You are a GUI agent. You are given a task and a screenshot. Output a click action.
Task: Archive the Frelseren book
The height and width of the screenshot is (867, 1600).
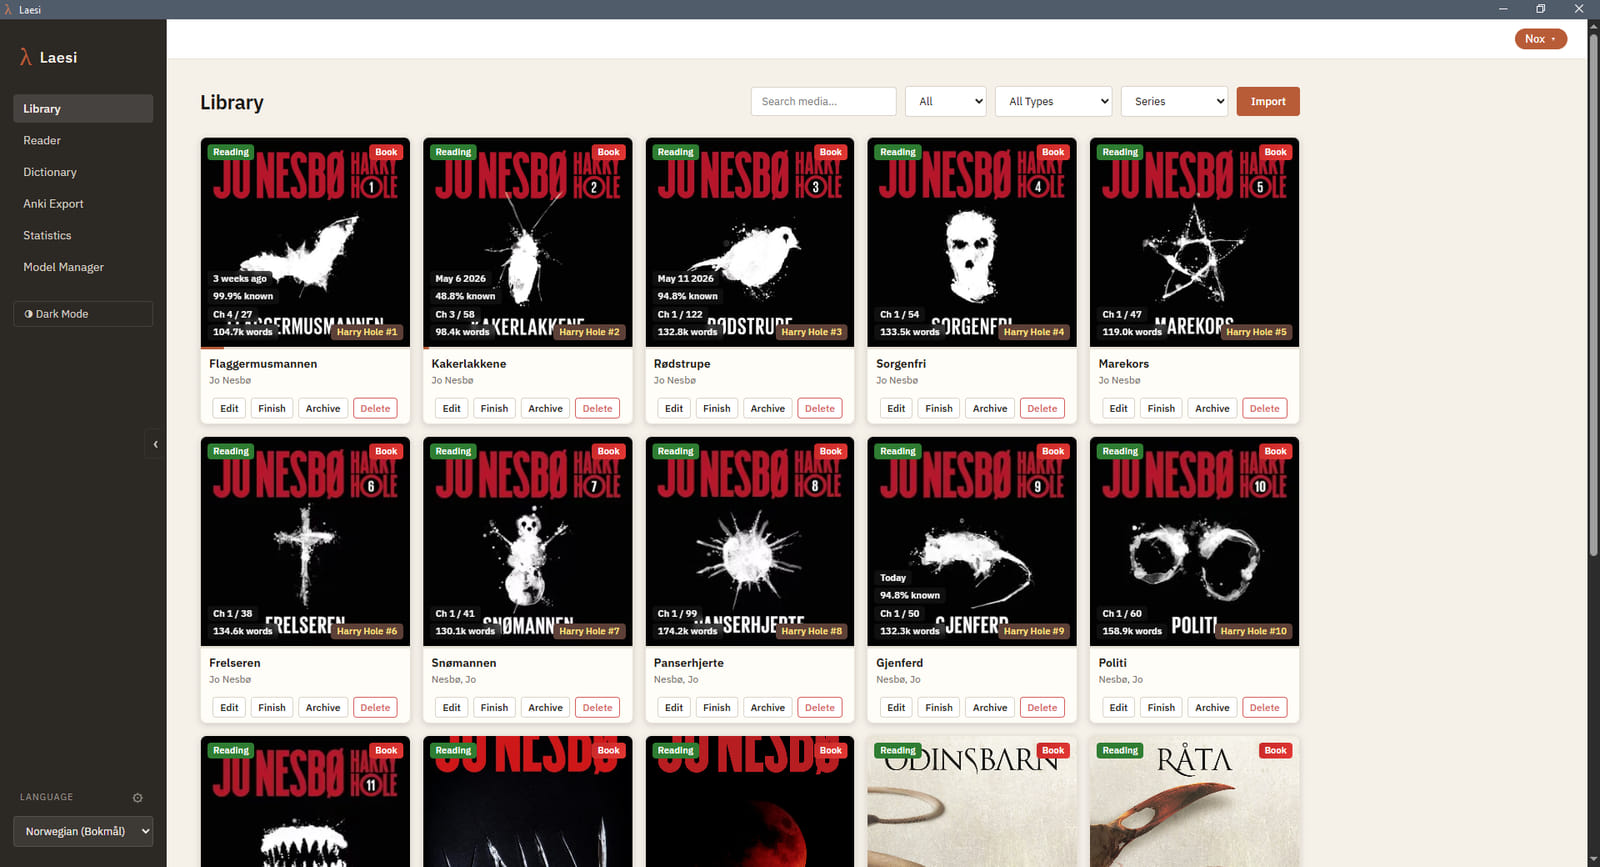tap(323, 707)
